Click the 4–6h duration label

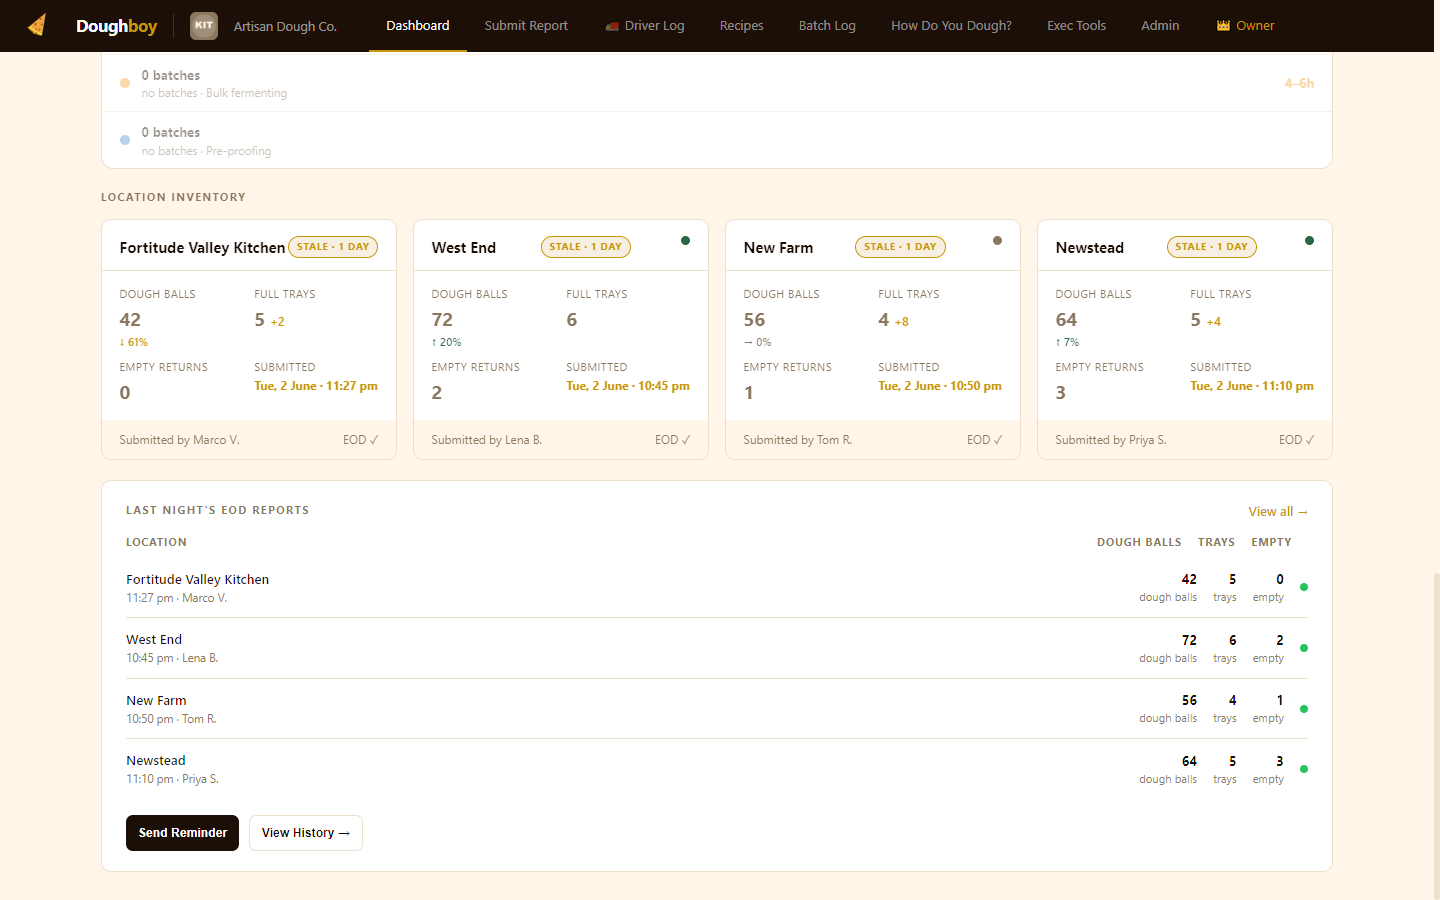click(x=1299, y=83)
